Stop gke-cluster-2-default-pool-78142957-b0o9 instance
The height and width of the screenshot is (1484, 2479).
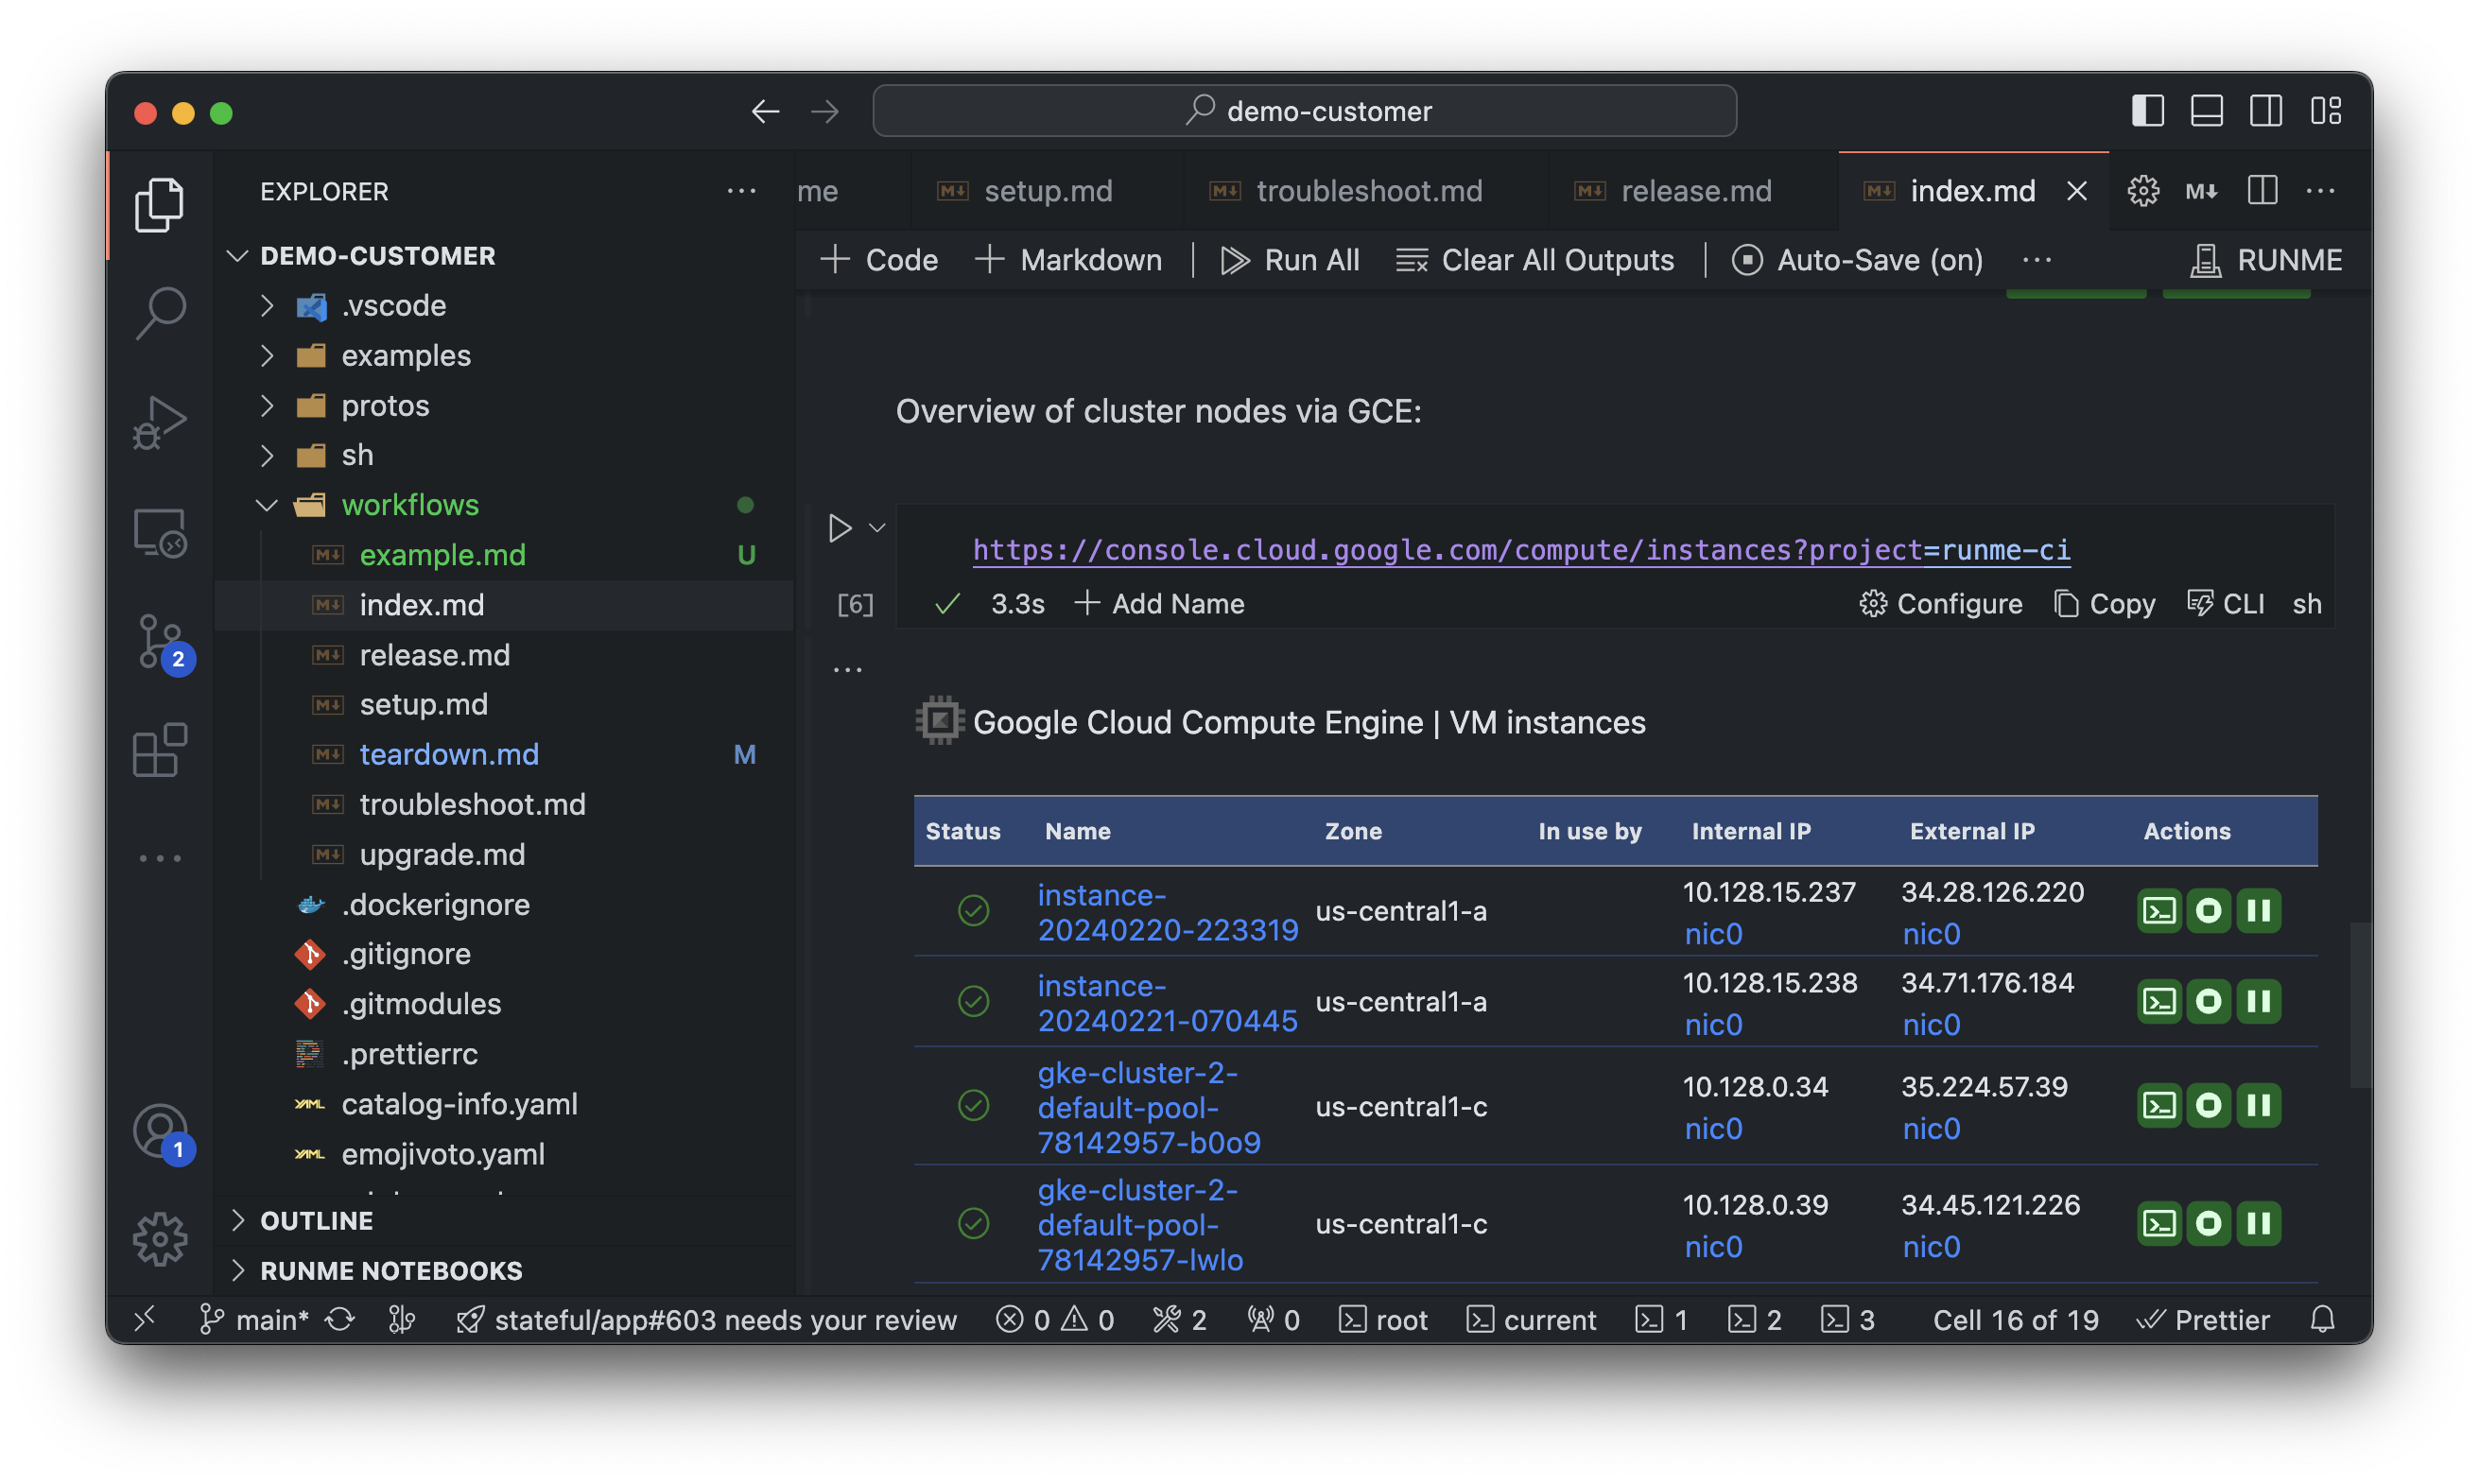click(x=2208, y=1105)
